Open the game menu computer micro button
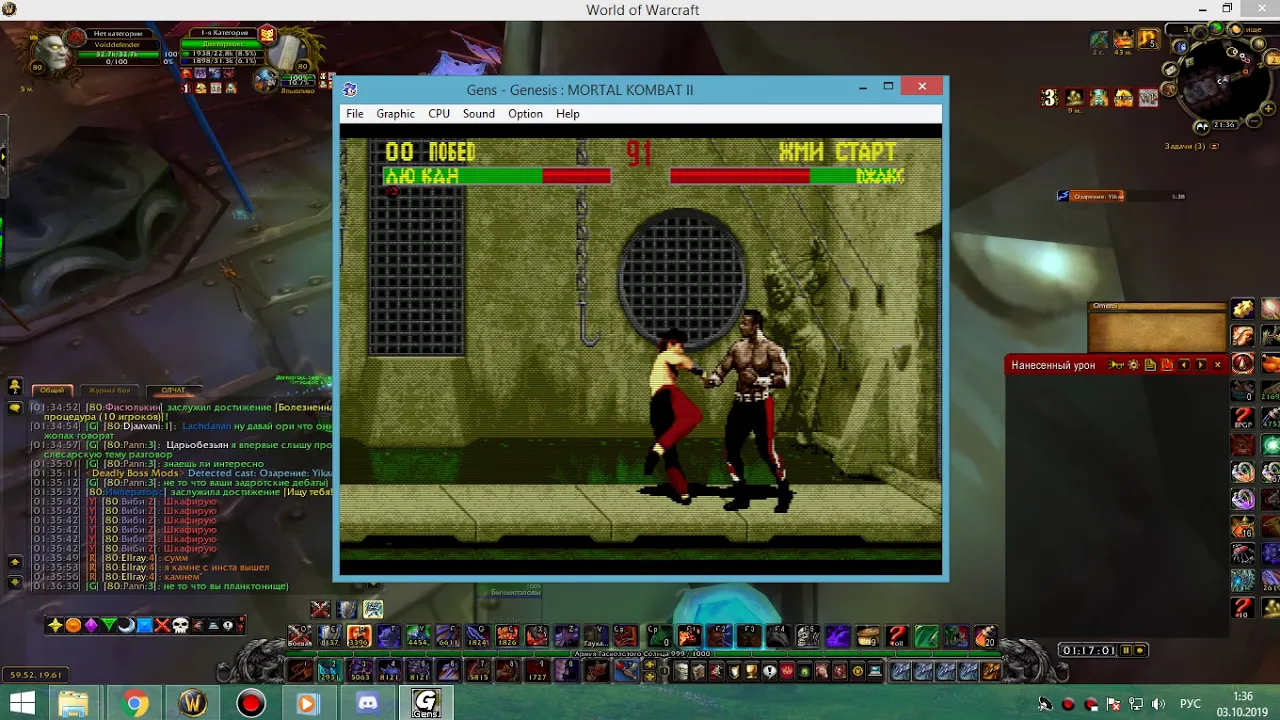Image resolution: width=1280 pixels, height=720 pixels. [x=875, y=671]
